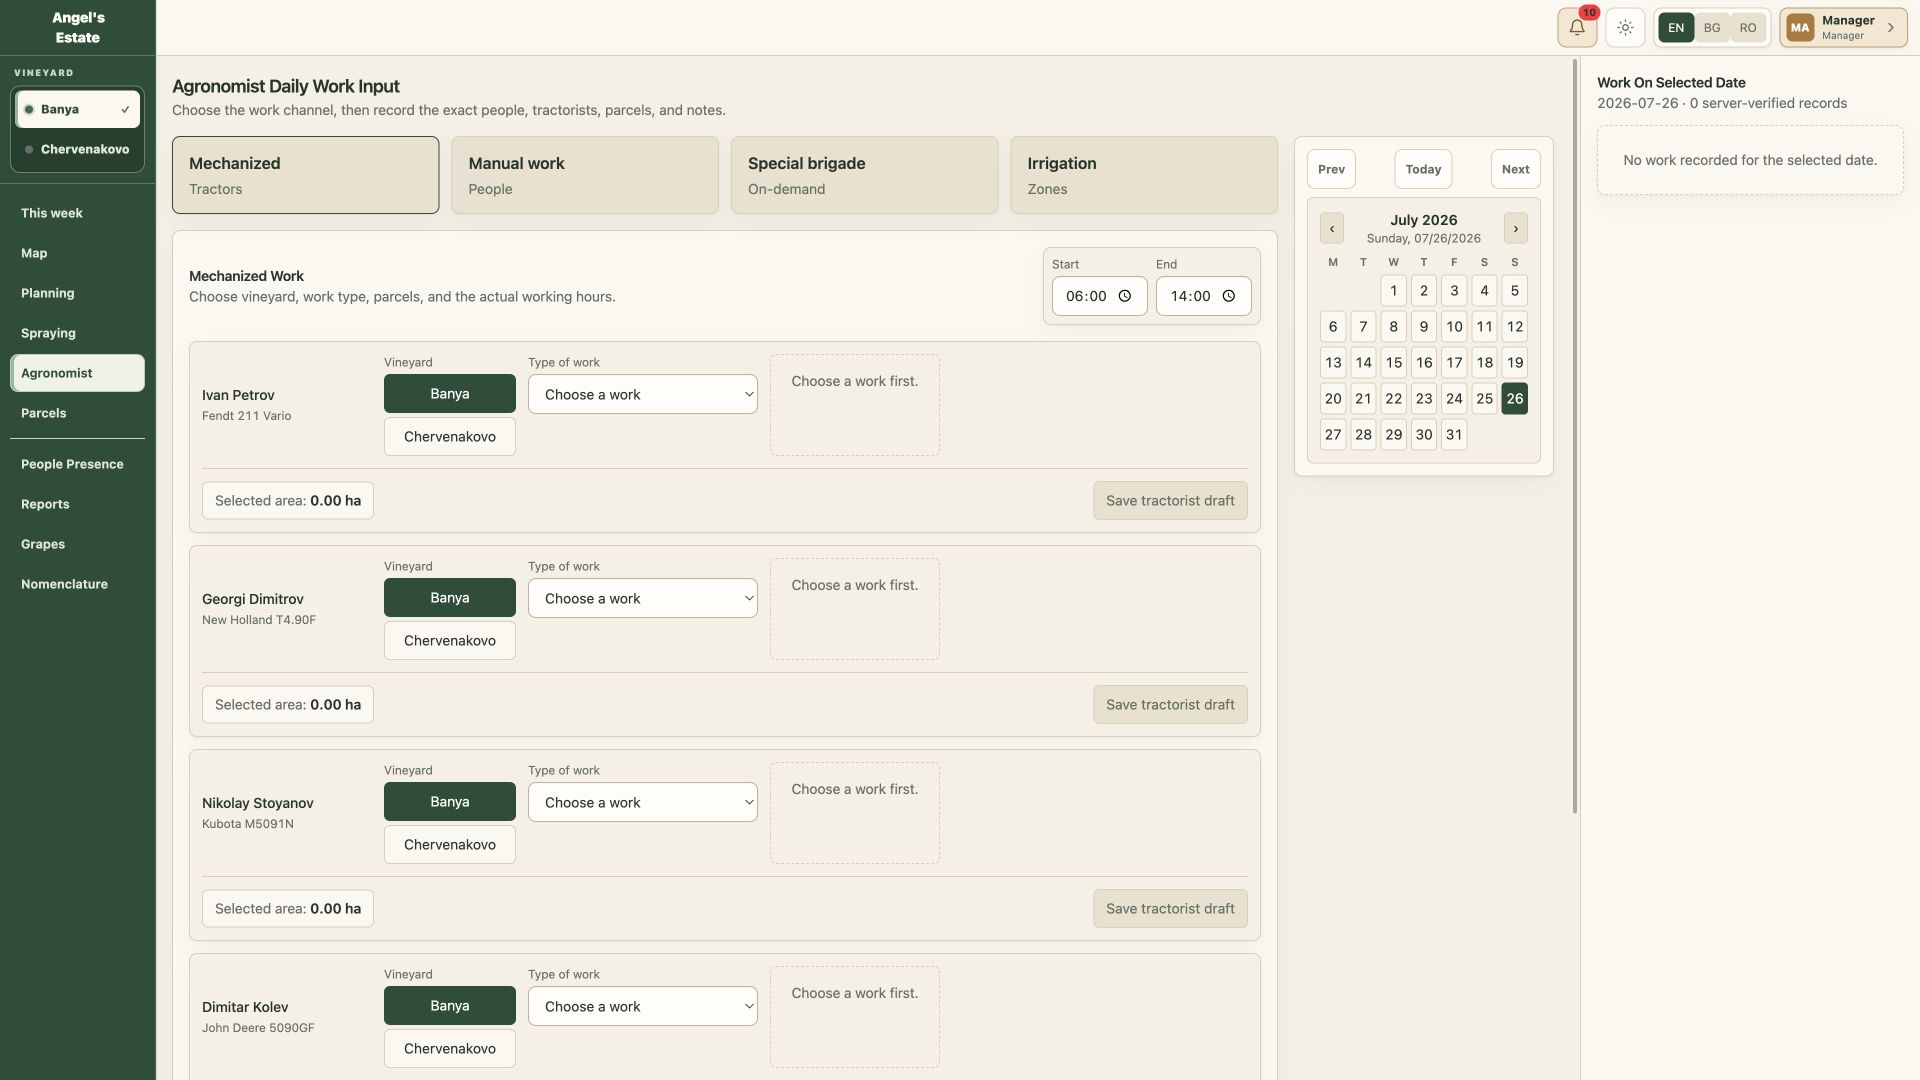This screenshot has width=1920, height=1080.
Task: Click 'No work recorded for the selected date.'
Action: point(1750,160)
